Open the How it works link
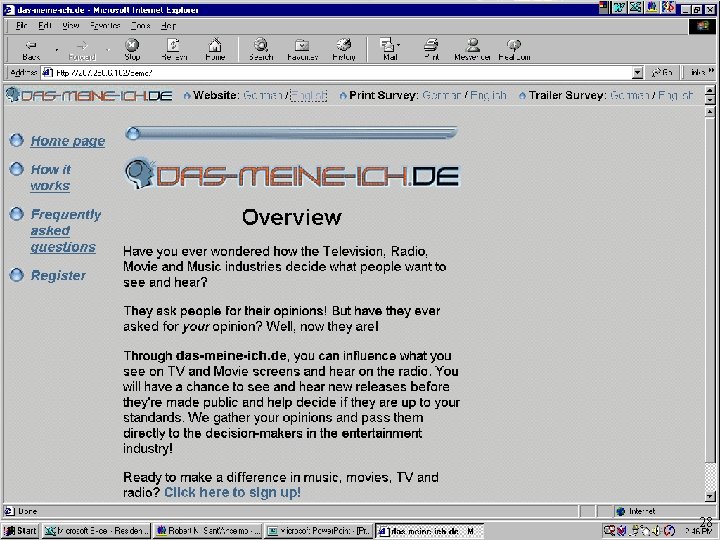Screen dimensions: 720x540 [51, 177]
